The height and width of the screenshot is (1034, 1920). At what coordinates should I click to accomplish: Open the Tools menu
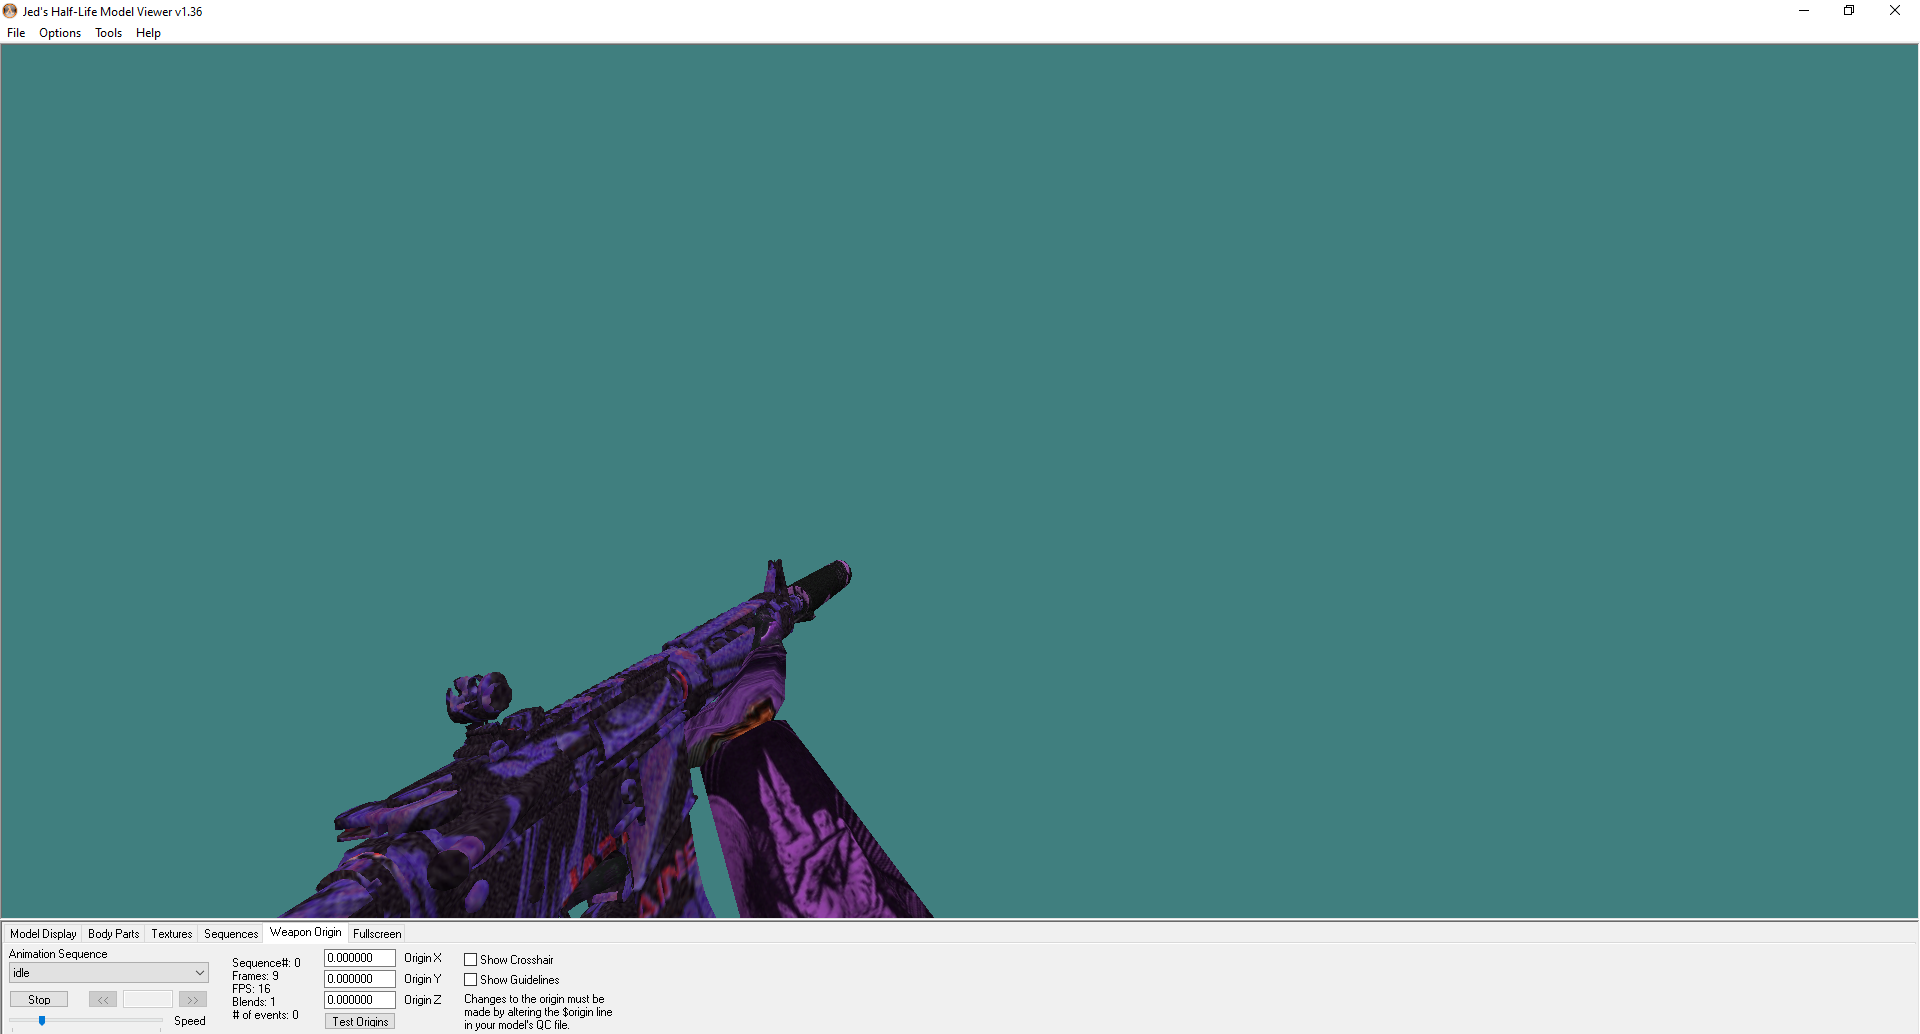108,33
